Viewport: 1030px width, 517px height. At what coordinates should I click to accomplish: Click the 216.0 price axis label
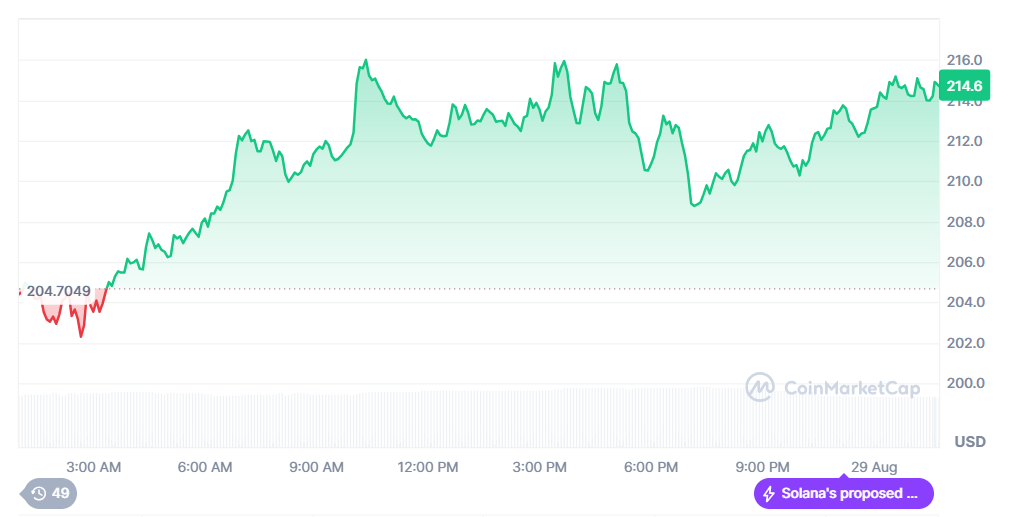coord(964,60)
